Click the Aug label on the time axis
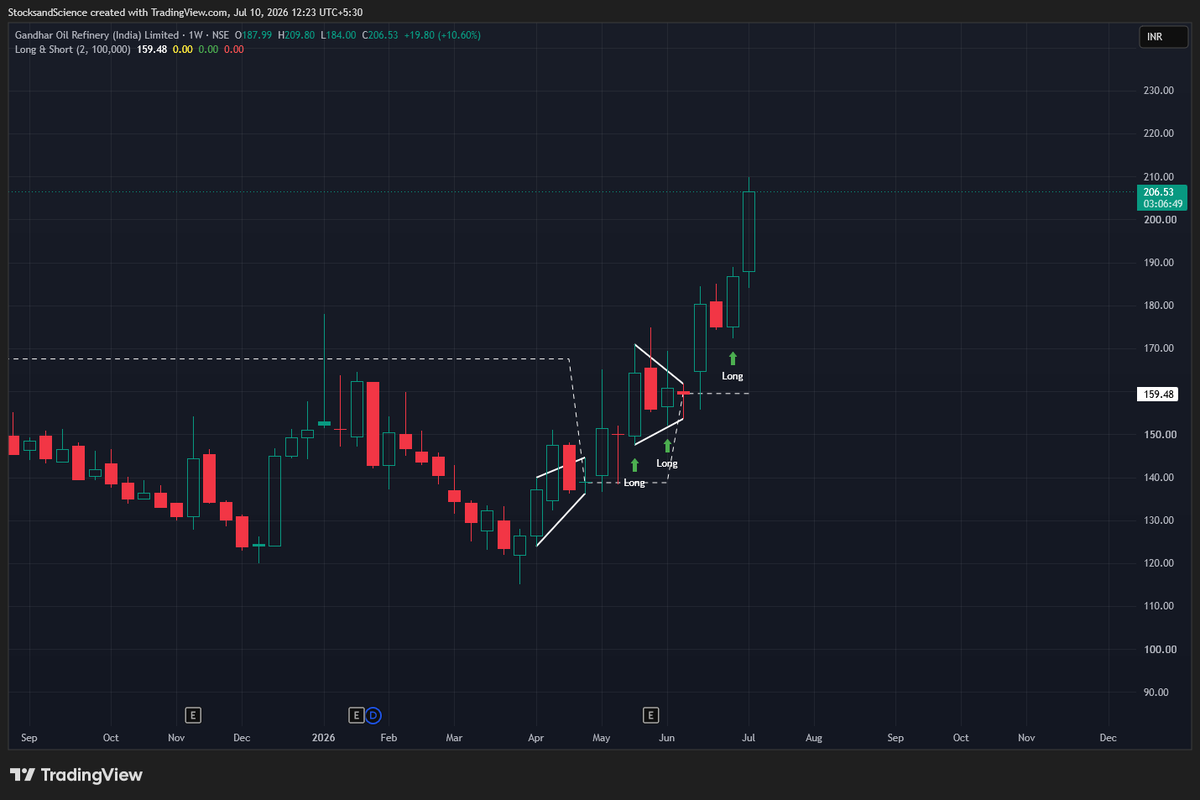Image resolution: width=1200 pixels, height=800 pixels. tap(814, 738)
